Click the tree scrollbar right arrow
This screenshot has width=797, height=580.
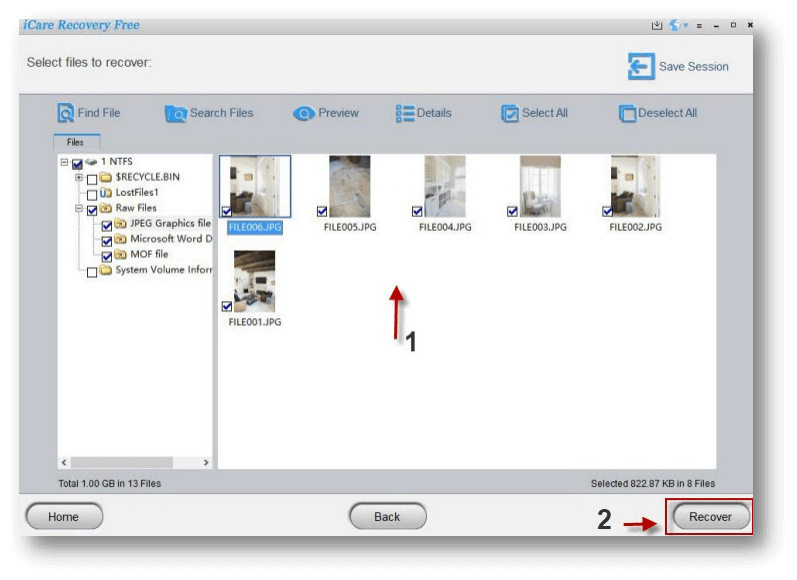click(206, 462)
